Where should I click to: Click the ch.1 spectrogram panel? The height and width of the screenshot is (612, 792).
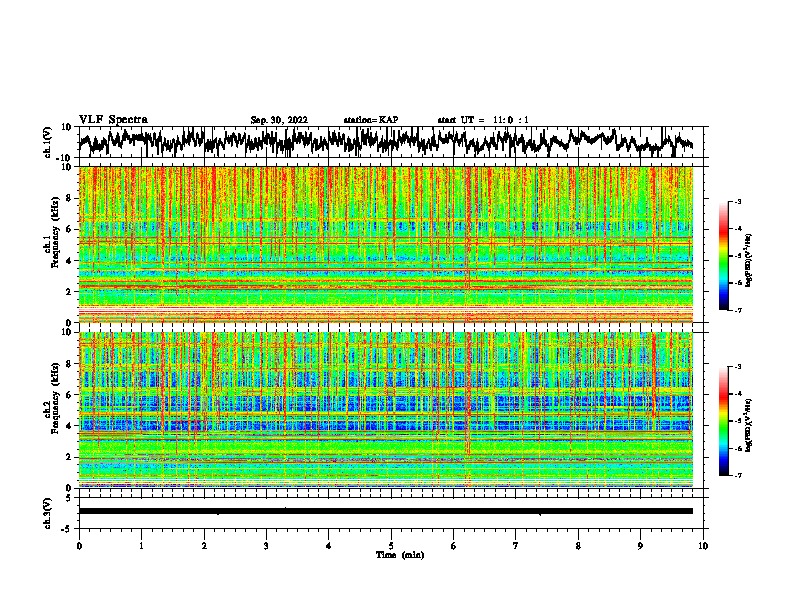coord(386,244)
